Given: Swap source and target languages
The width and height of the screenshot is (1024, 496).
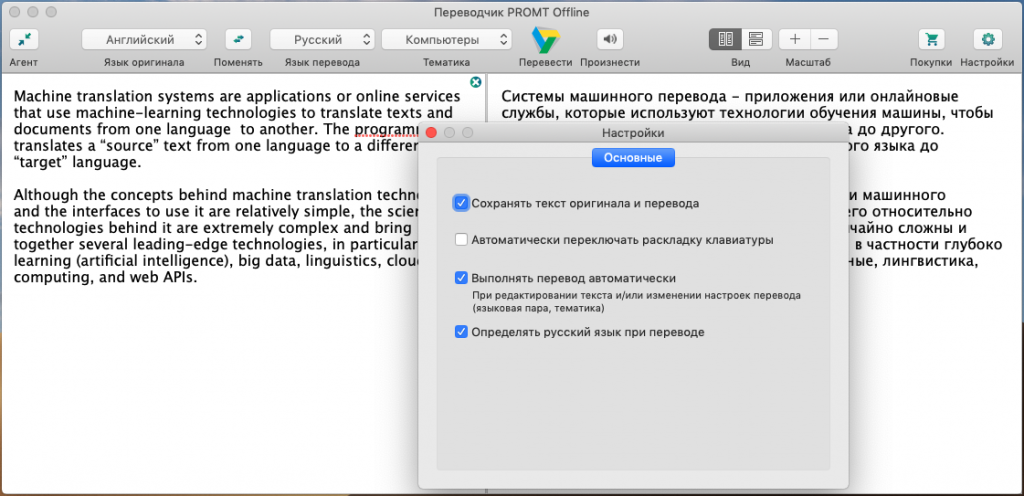Looking at the screenshot, I should 238,40.
